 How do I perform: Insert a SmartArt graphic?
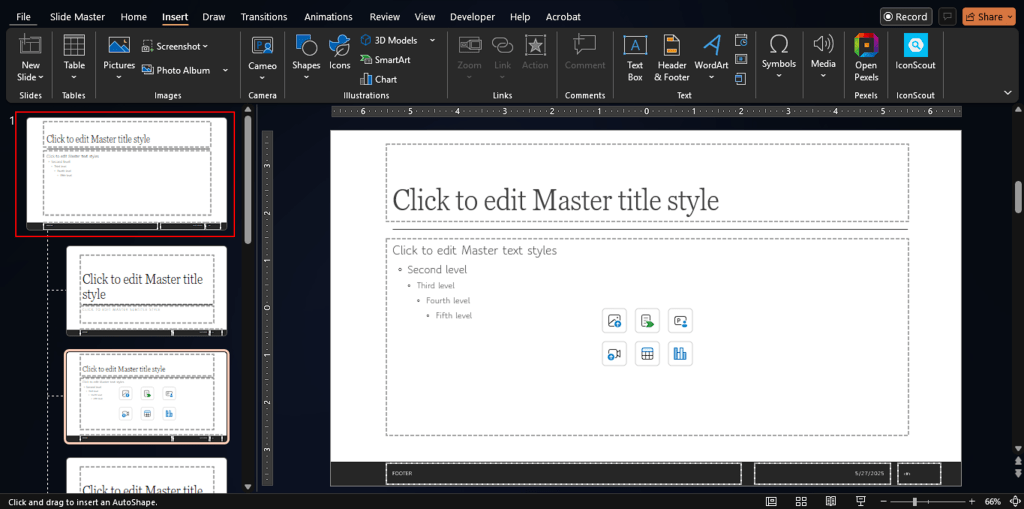(x=383, y=60)
